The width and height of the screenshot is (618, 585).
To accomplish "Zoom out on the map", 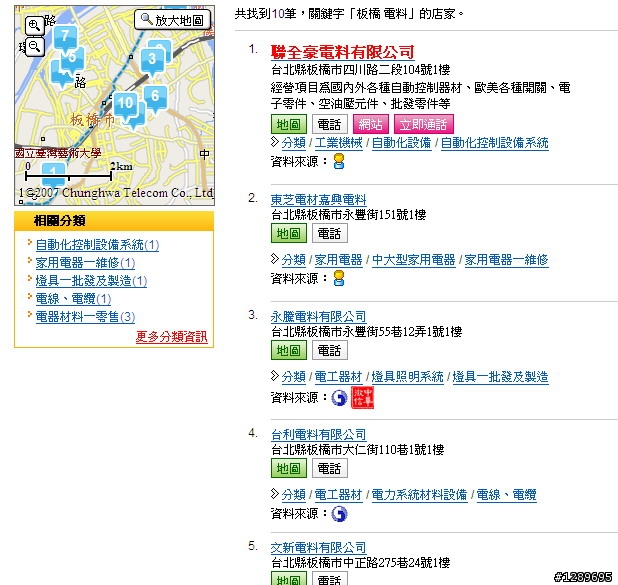I will click(x=34, y=47).
